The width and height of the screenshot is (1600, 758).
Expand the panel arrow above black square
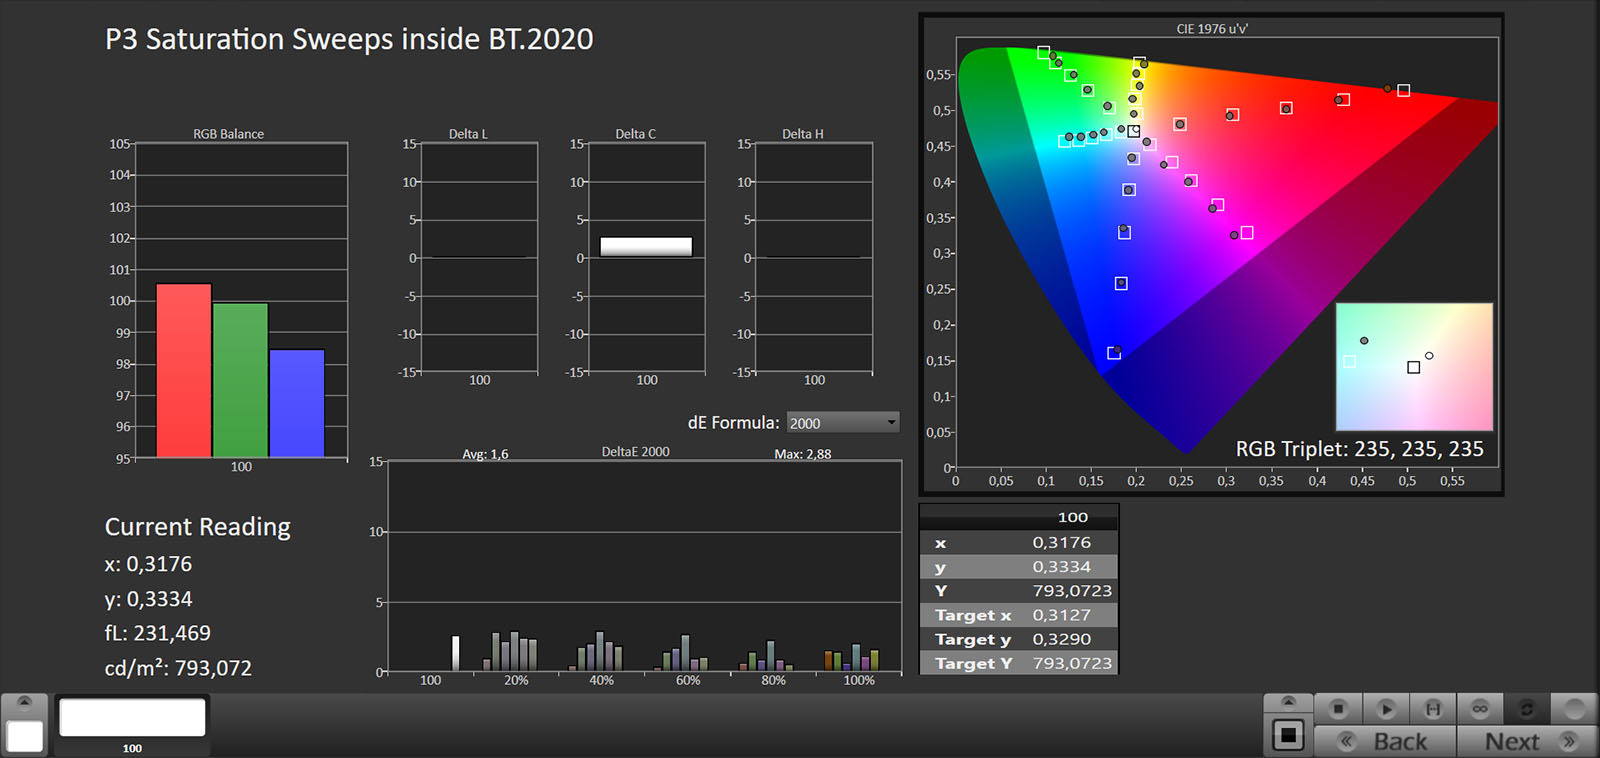click(1288, 701)
